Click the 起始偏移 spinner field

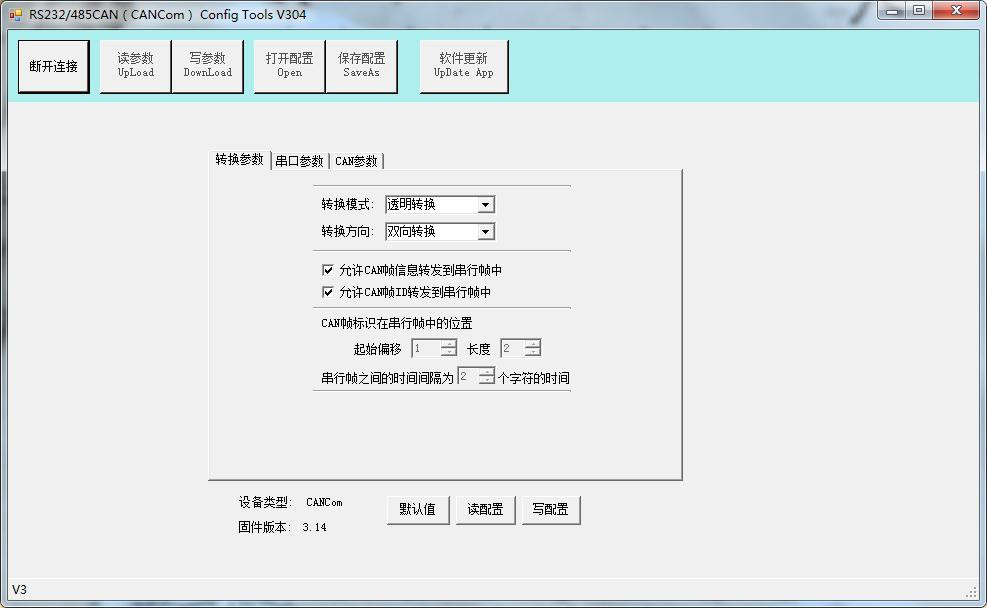427,349
